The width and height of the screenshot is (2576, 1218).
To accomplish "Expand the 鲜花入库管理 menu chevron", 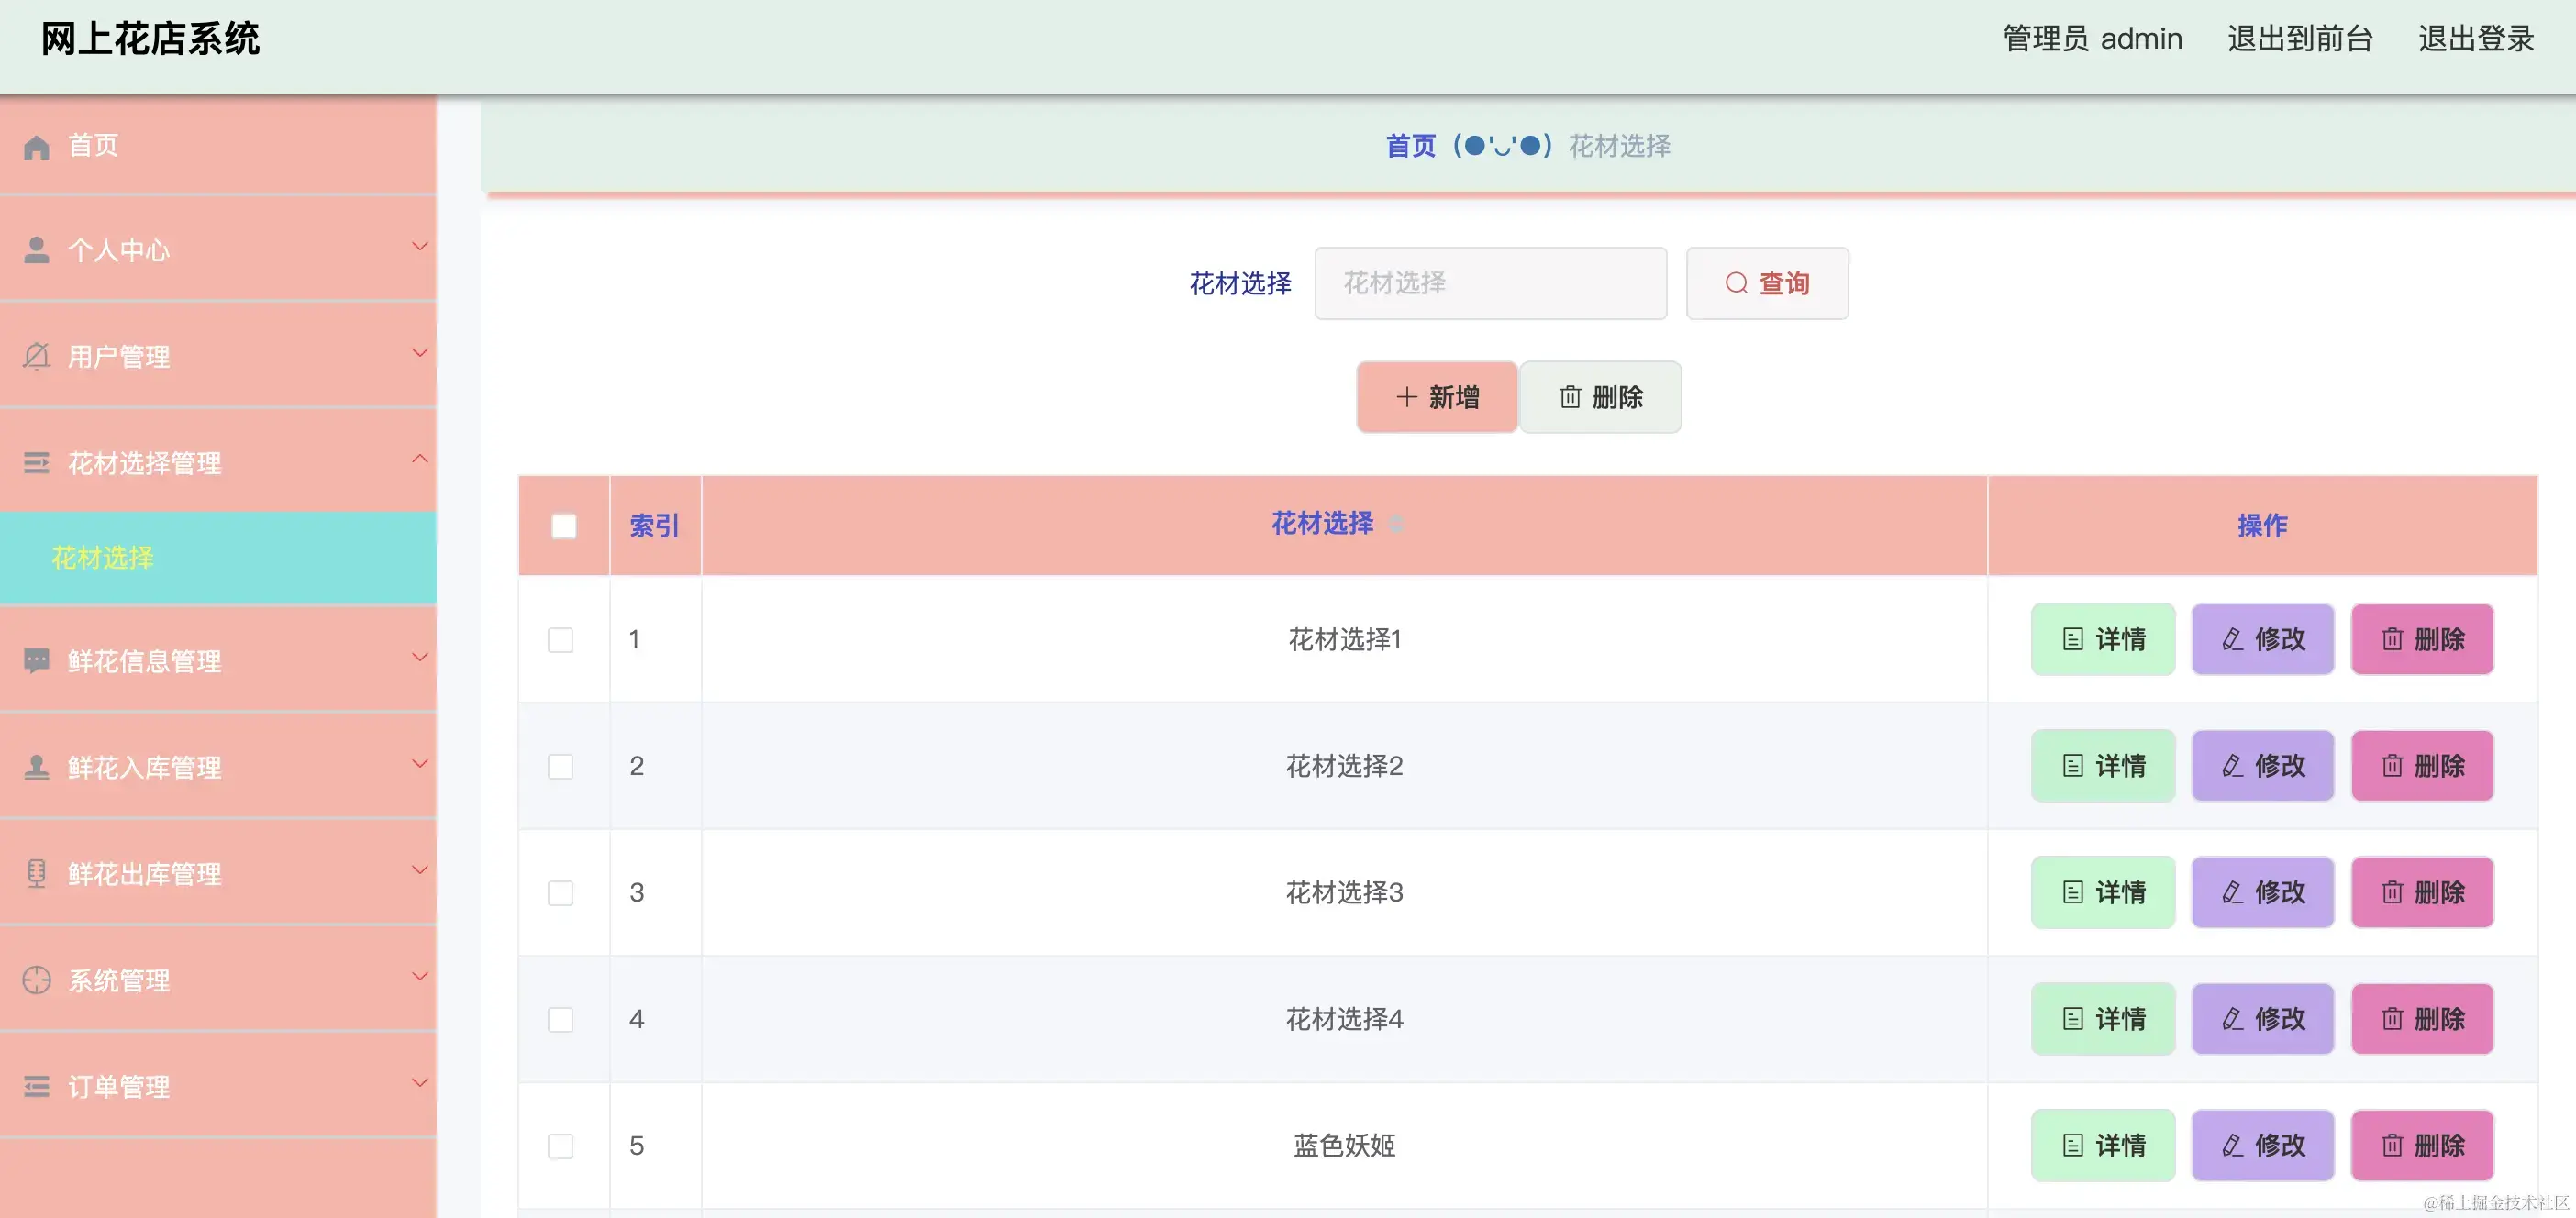I will 420,764.
